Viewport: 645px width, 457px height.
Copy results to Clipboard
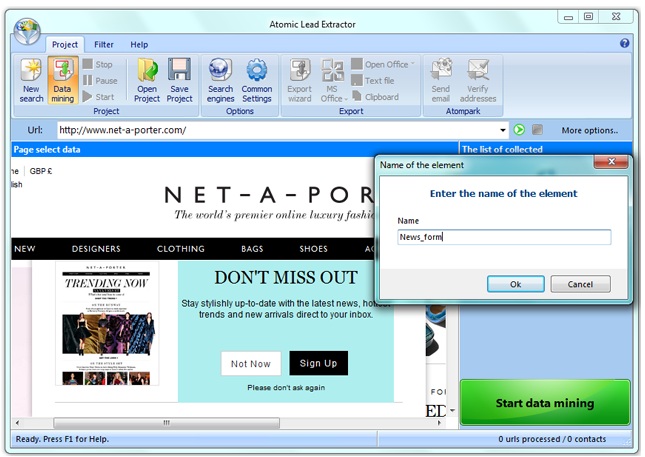[376, 97]
